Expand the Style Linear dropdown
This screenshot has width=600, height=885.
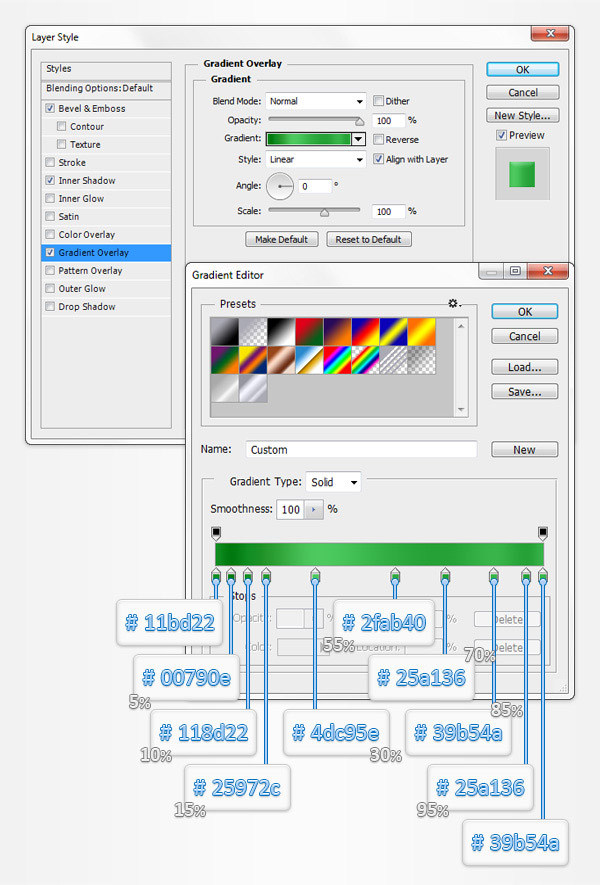pos(316,159)
